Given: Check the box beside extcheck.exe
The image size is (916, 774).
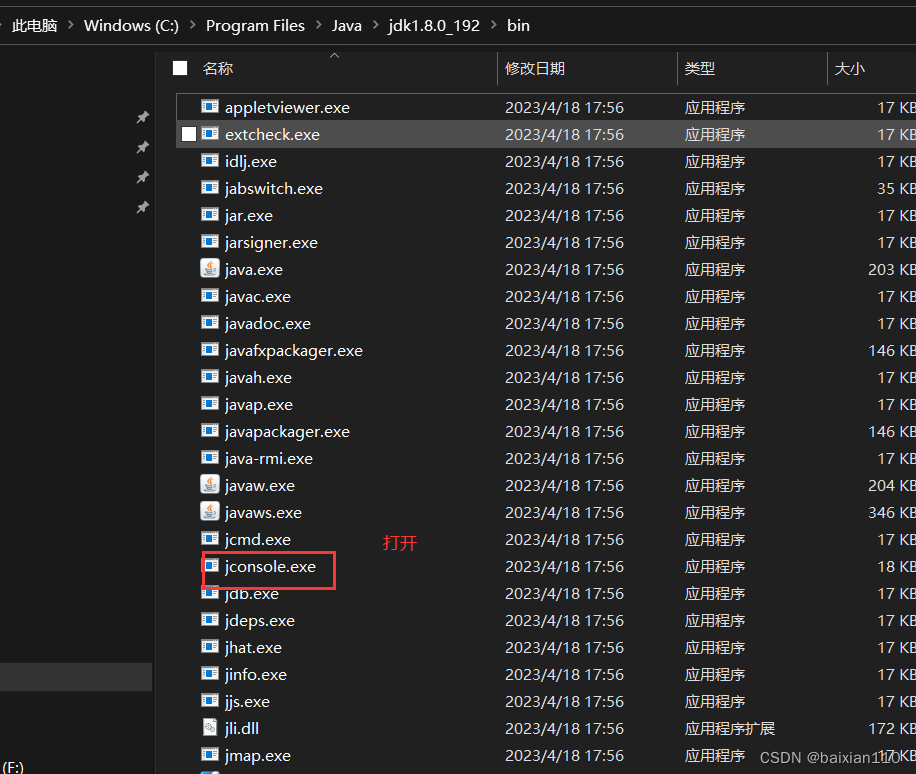Looking at the screenshot, I should [189, 134].
